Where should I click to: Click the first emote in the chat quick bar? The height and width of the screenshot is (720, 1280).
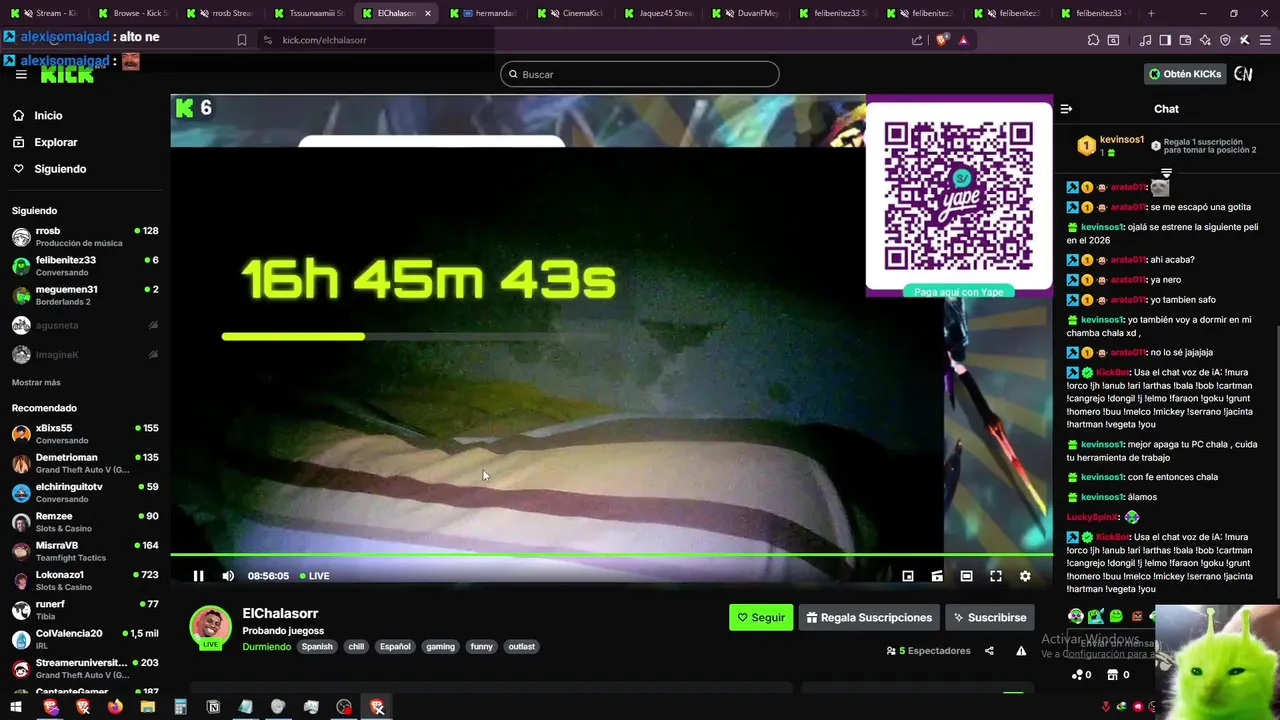pyautogui.click(x=1076, y=616)
